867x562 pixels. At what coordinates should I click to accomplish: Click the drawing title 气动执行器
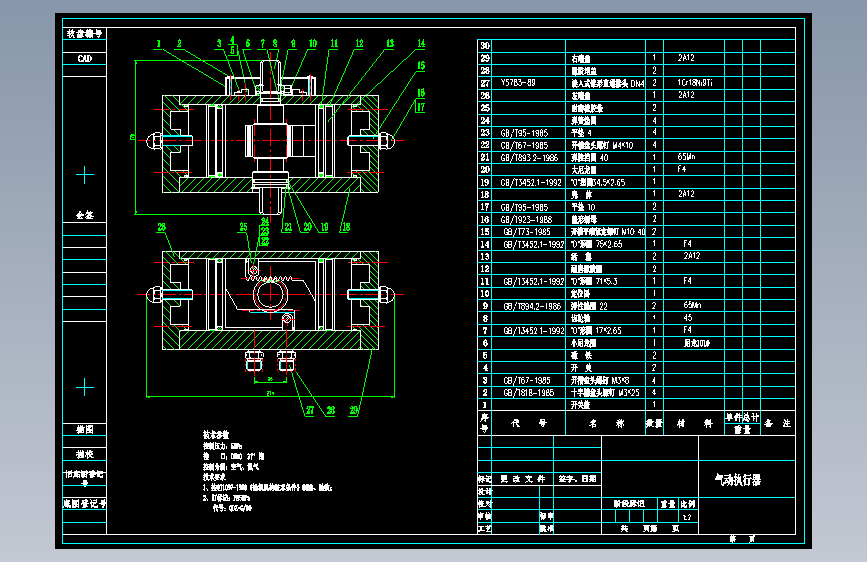tap(738, 480)
